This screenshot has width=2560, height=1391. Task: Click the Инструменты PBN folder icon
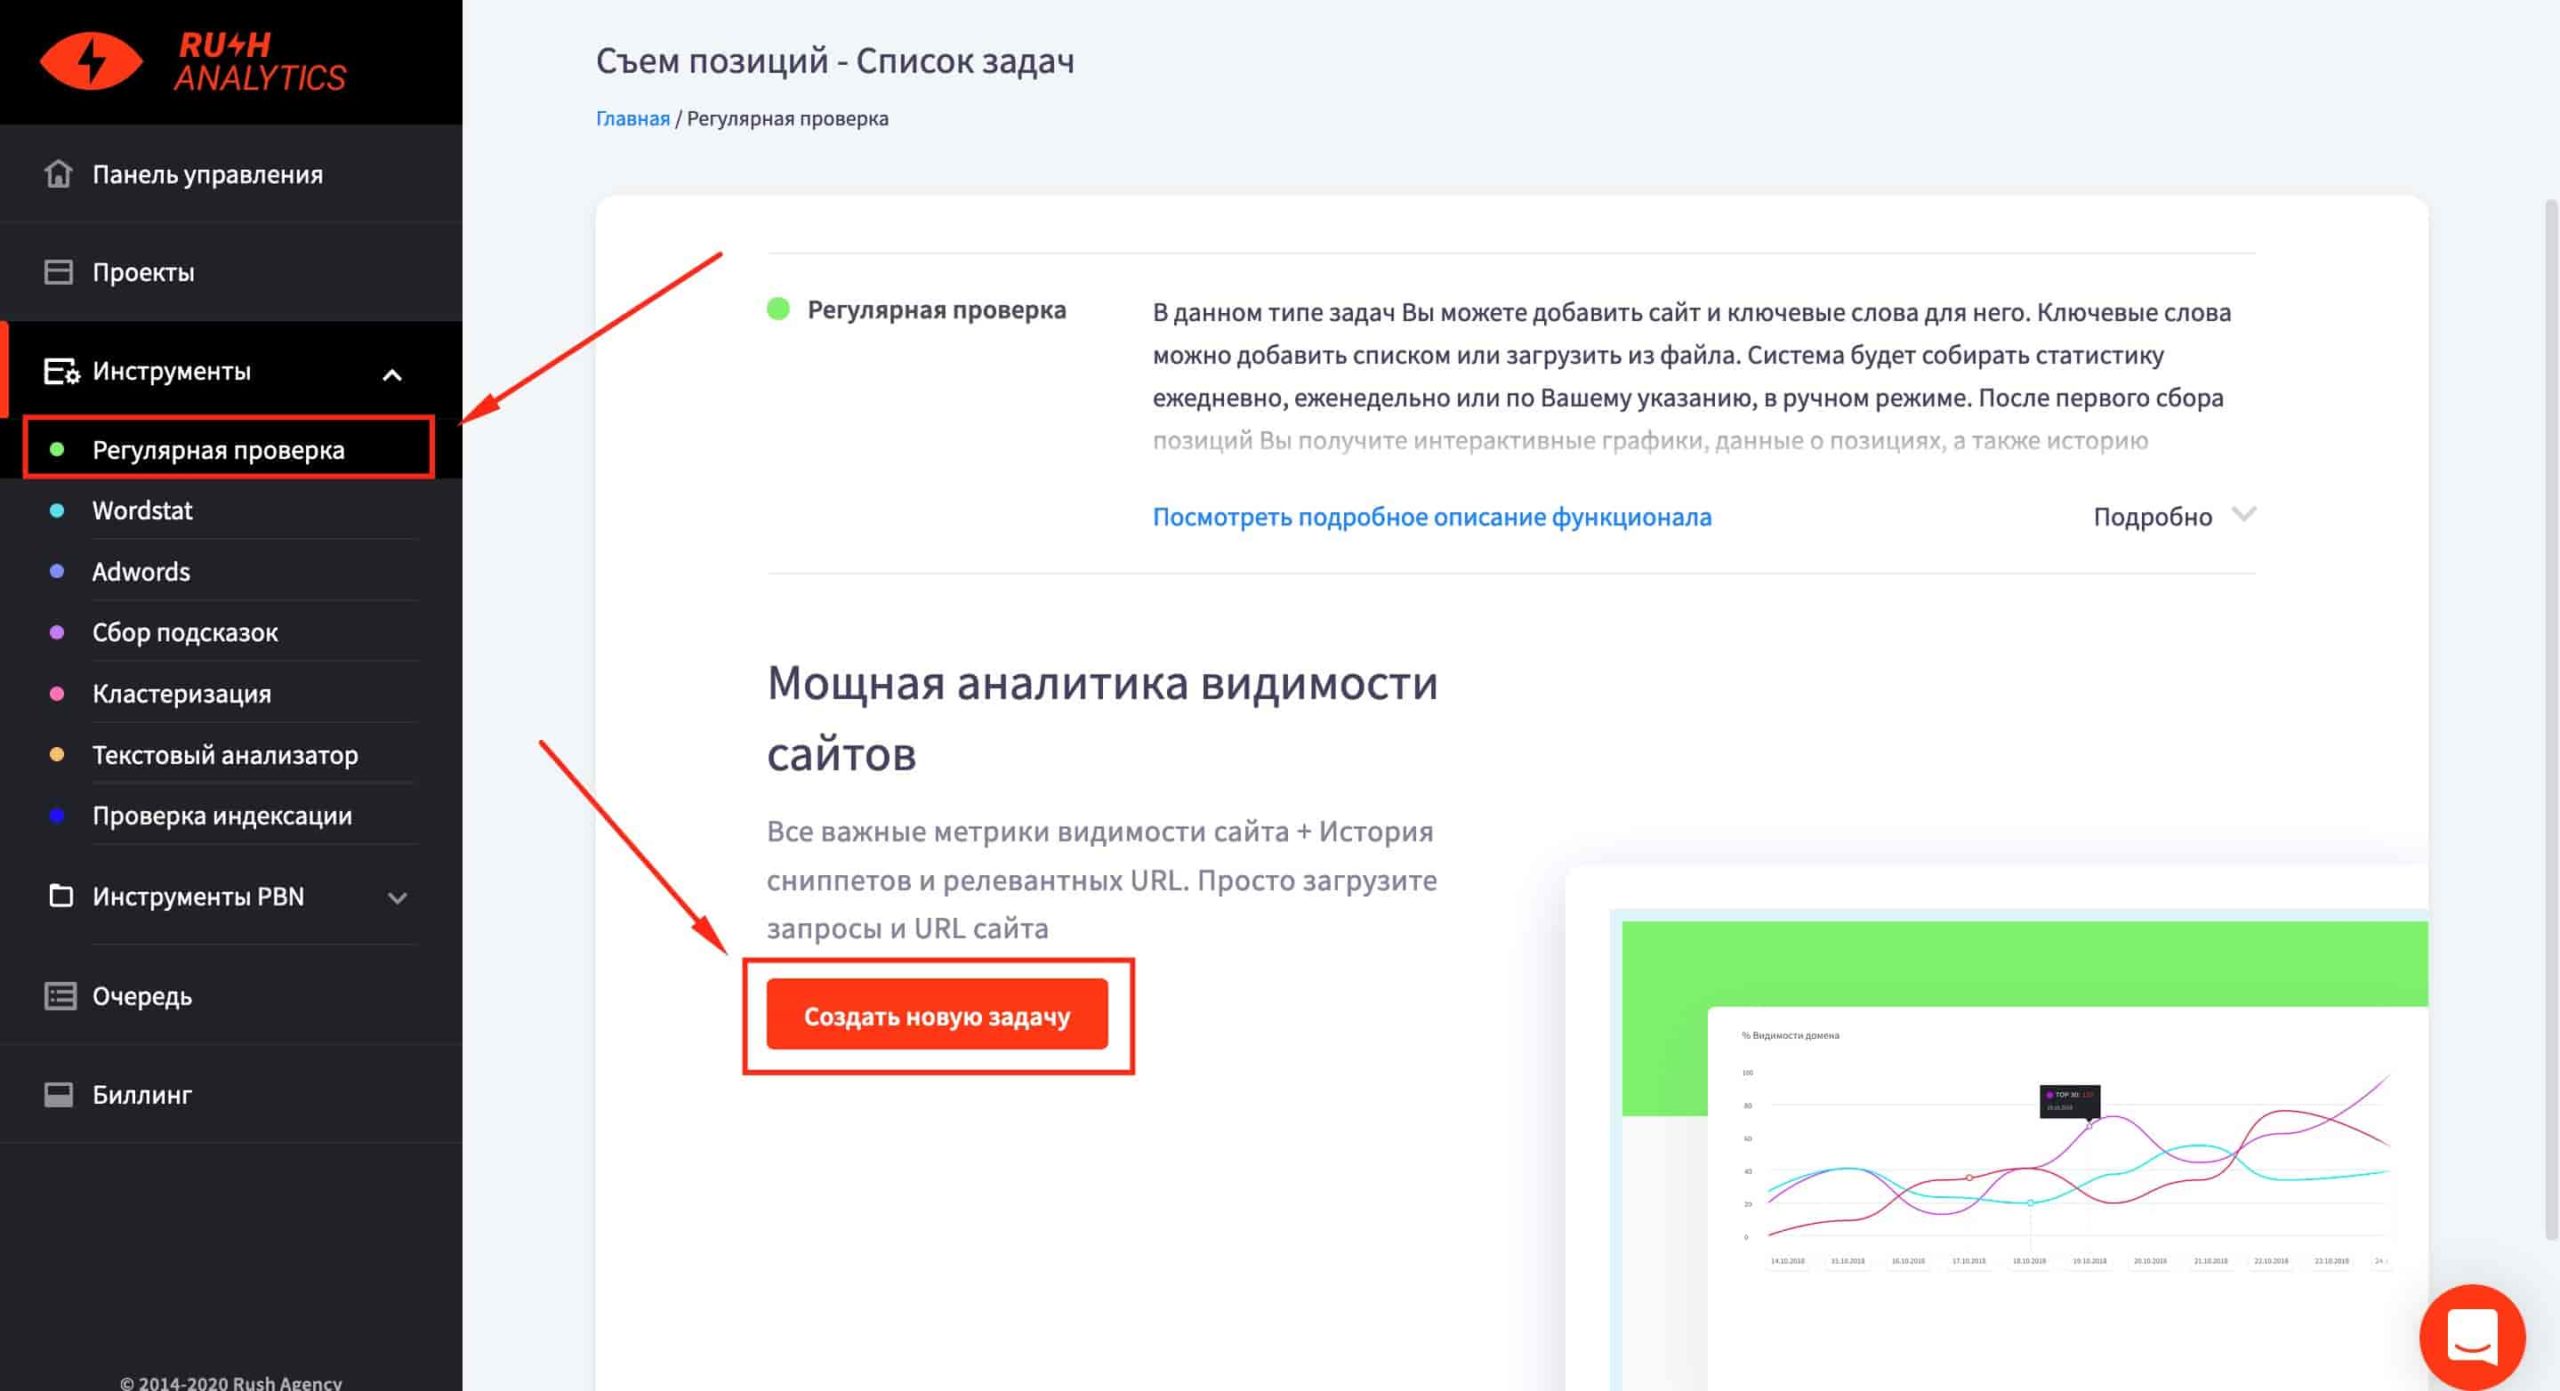(60, 895)
